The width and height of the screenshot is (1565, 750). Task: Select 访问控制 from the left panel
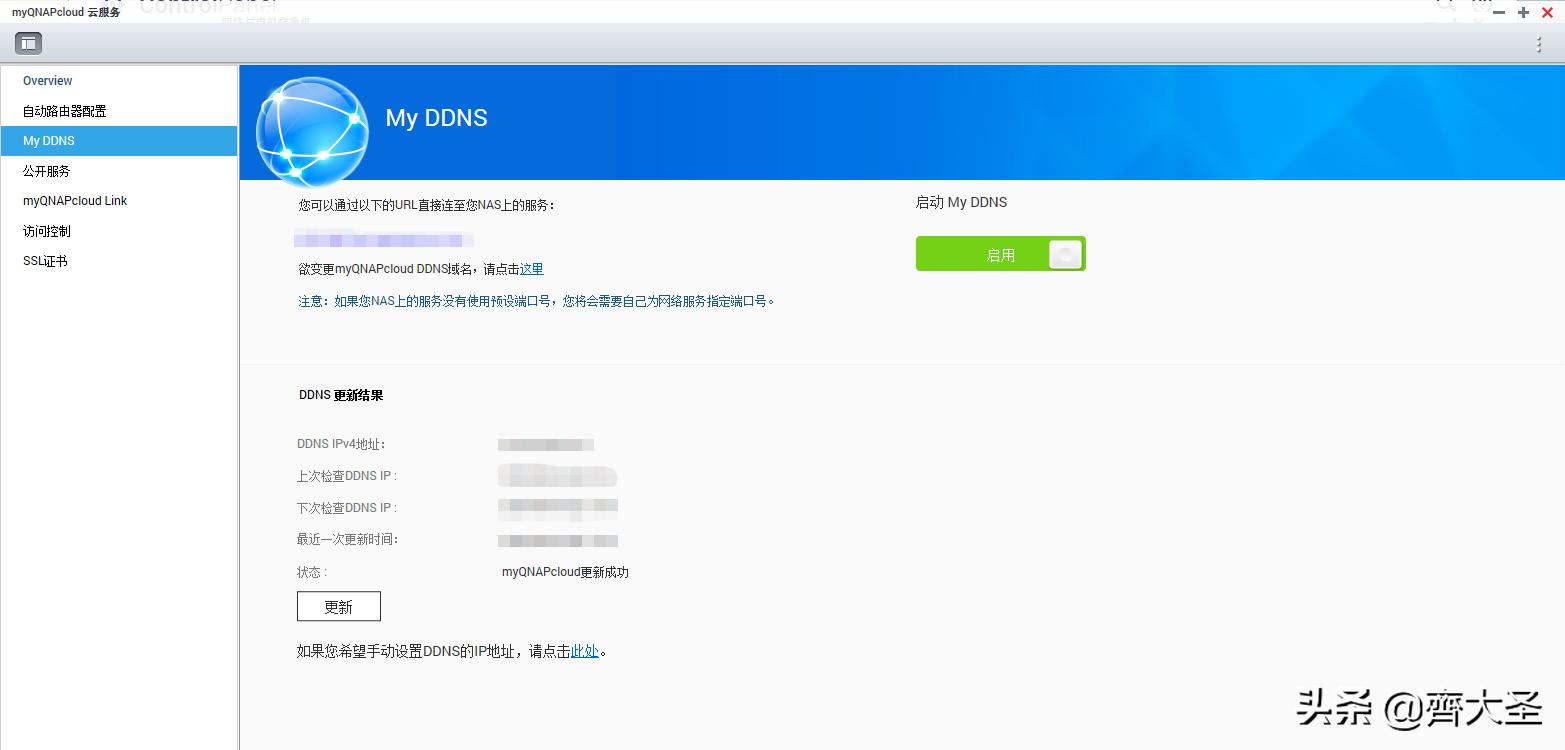click(x=47, y=230)
